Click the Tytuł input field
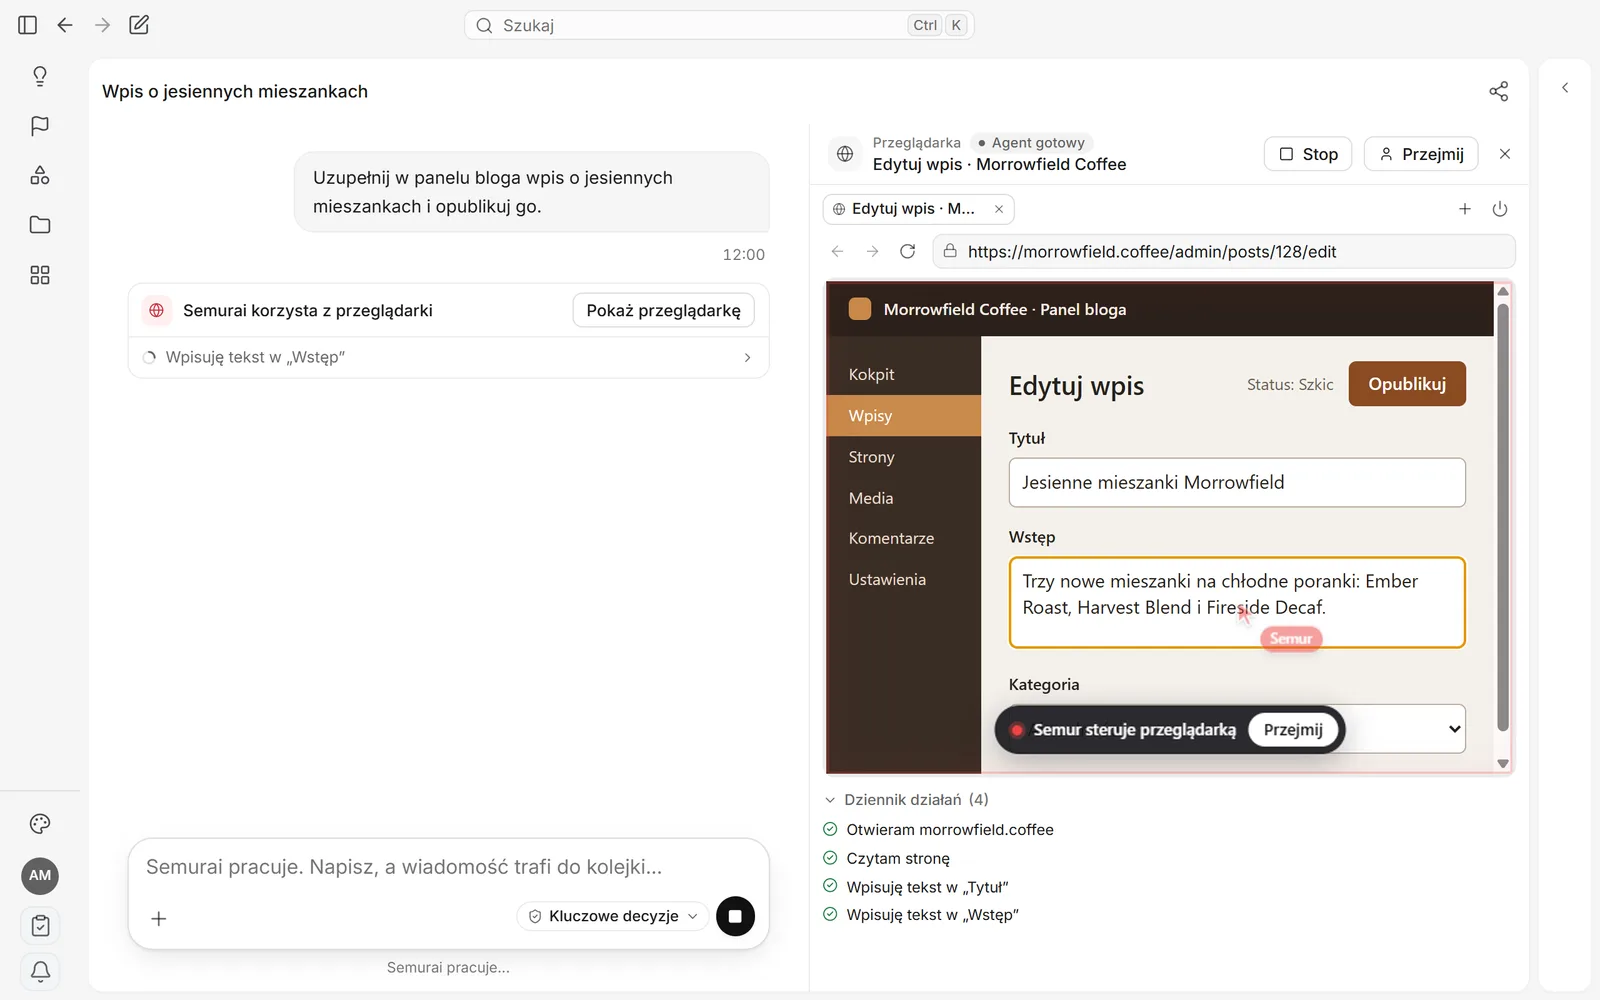 [x=1237, y=482]
